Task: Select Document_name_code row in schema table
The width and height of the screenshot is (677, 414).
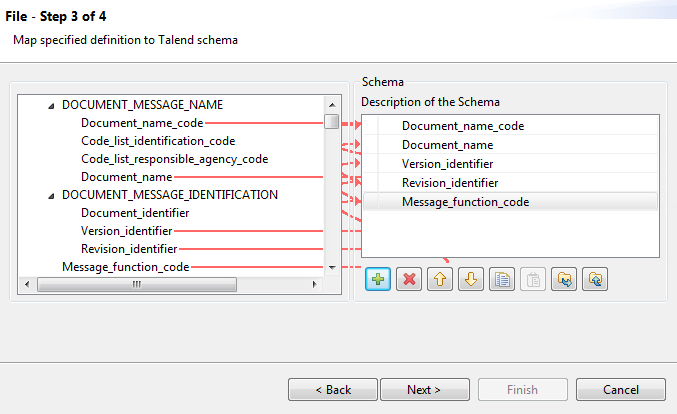Action: pyautogui.click(x=462, y=126)
